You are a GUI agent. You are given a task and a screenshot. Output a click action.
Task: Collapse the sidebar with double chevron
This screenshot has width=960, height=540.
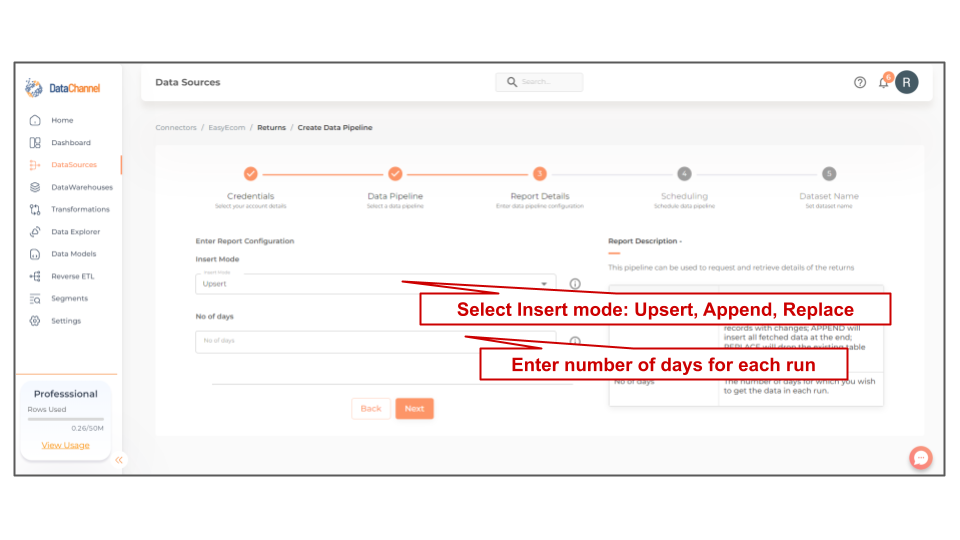click(x=119, y=460)
